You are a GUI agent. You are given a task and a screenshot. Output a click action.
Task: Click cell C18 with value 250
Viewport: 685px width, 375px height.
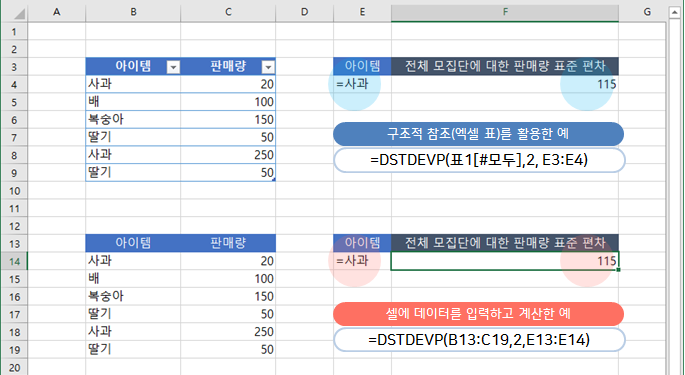(x=228, y=332)
